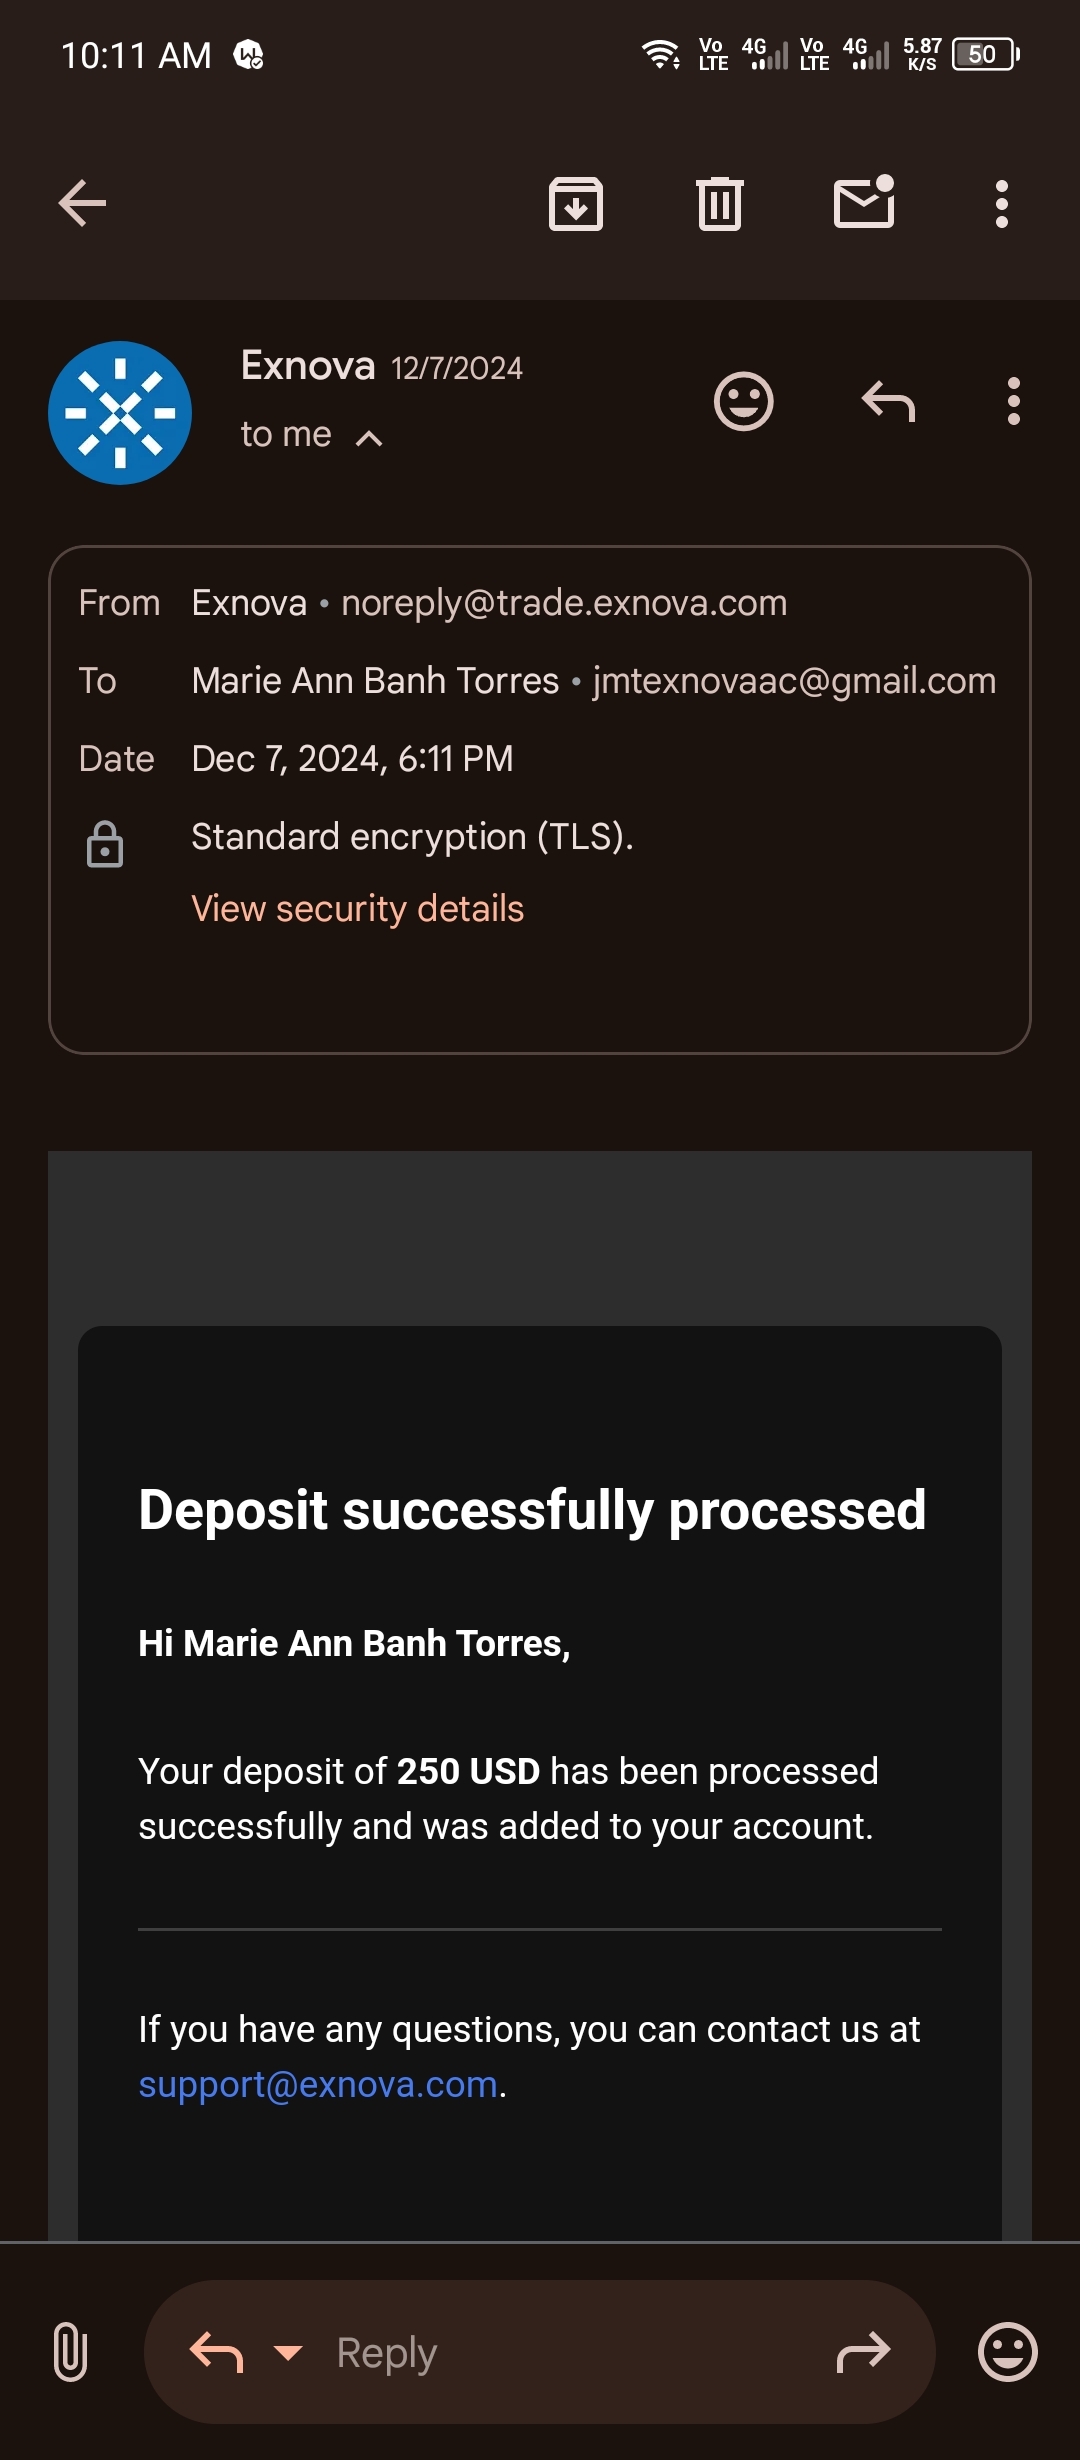
Task: Open message three-dot options menu
Action: click(1014, 402)
